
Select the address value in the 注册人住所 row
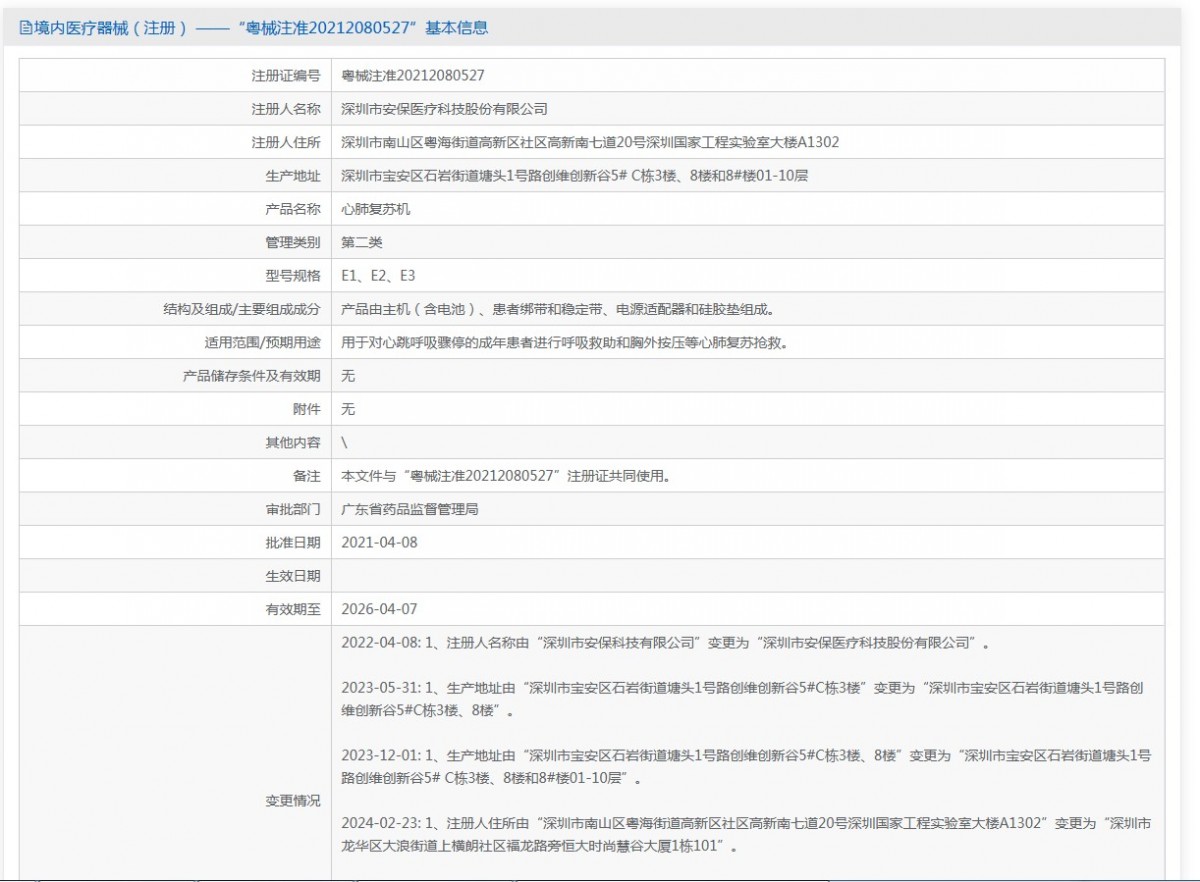pyautogui.click(x=590, y=142)
